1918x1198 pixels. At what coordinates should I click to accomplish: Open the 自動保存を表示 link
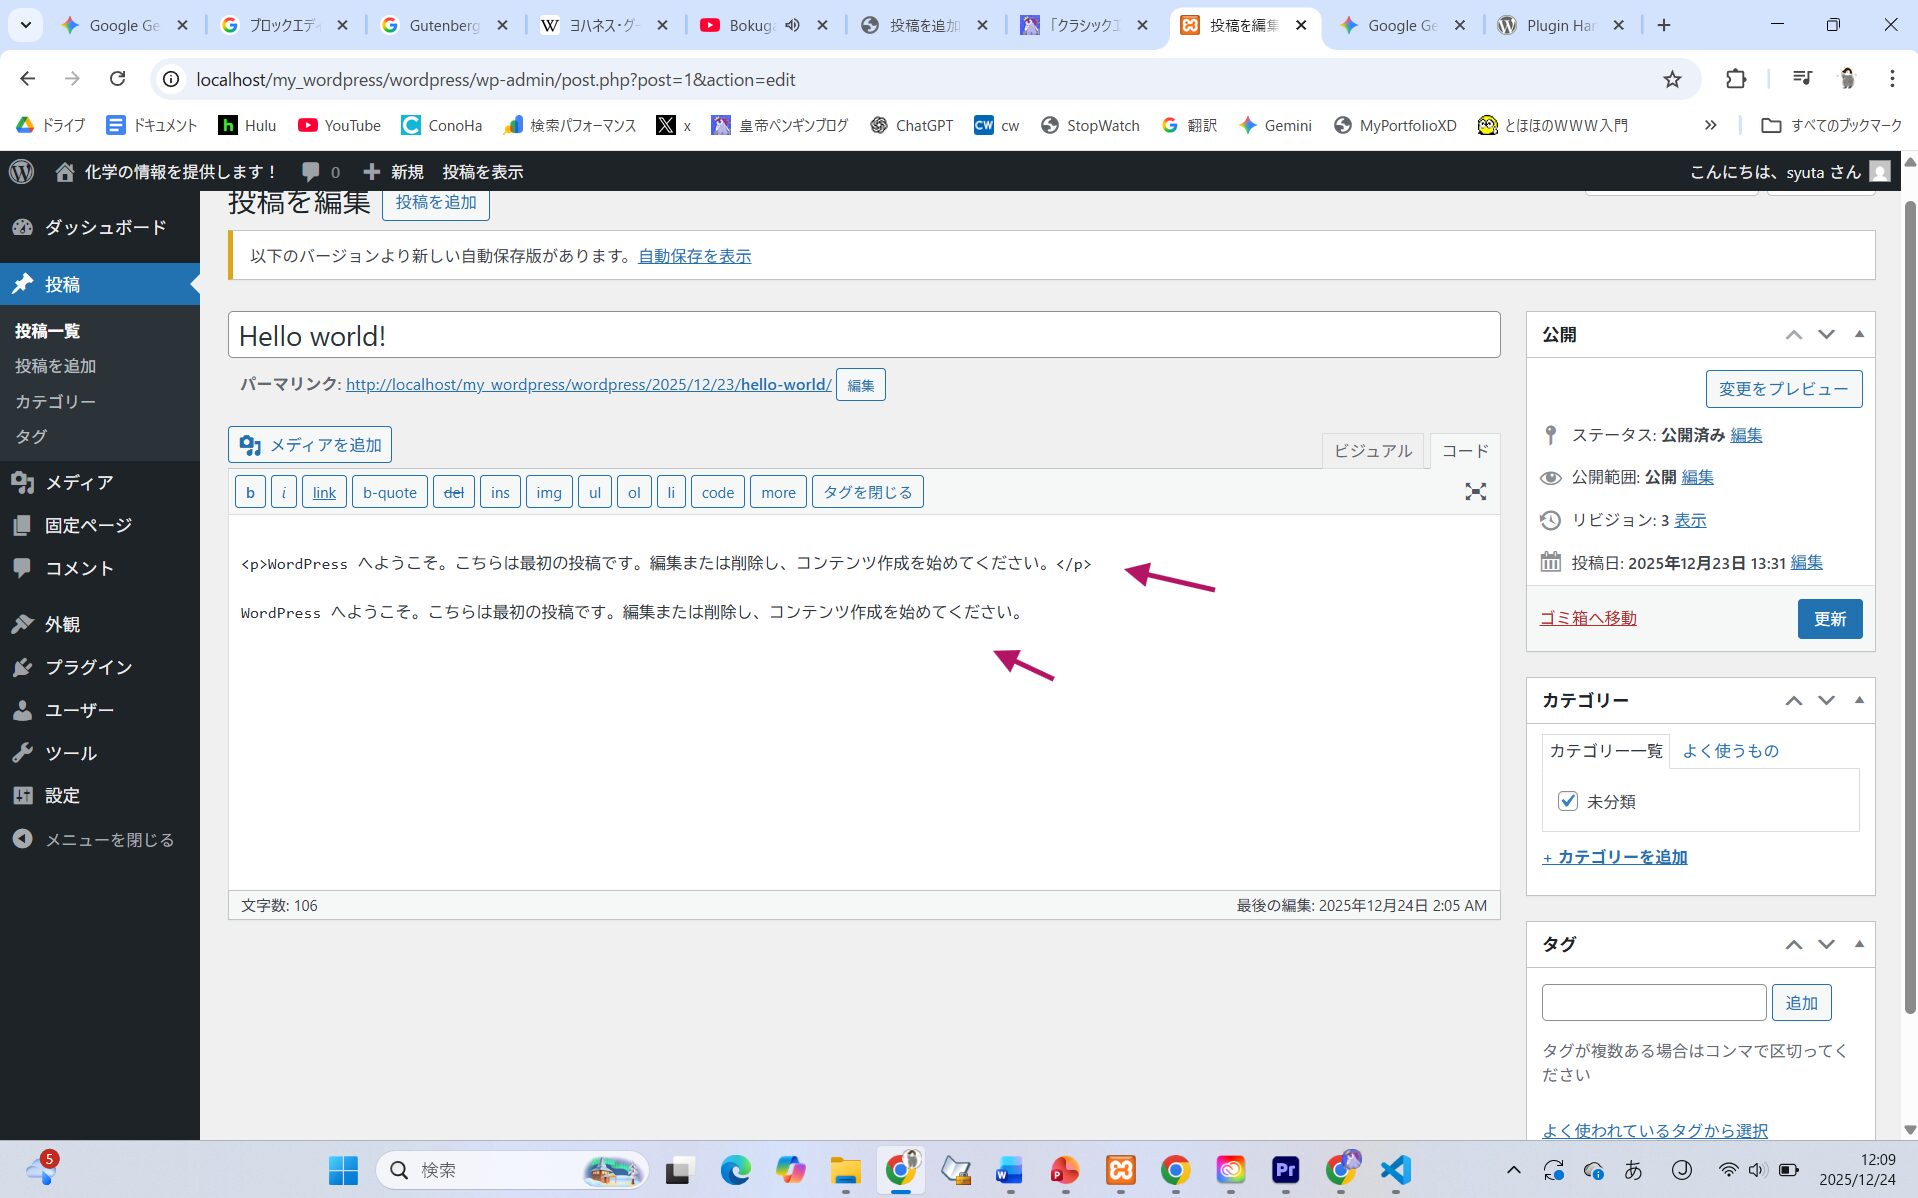point(694,256)
